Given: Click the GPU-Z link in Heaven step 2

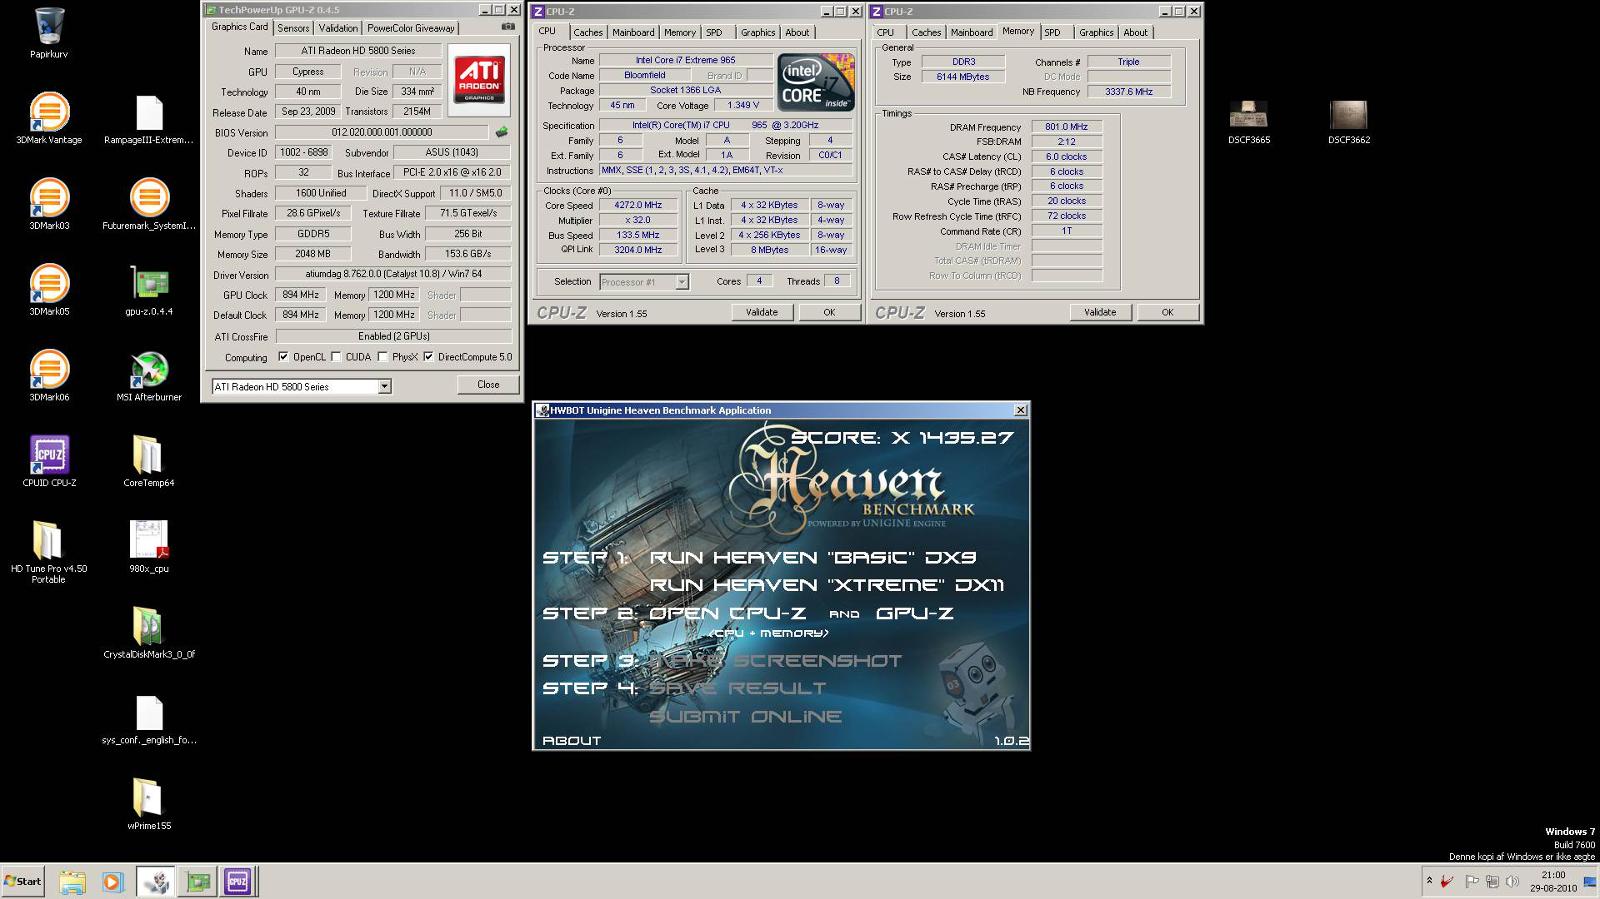Looking at the screenshot, I should (x=914, y=613).
